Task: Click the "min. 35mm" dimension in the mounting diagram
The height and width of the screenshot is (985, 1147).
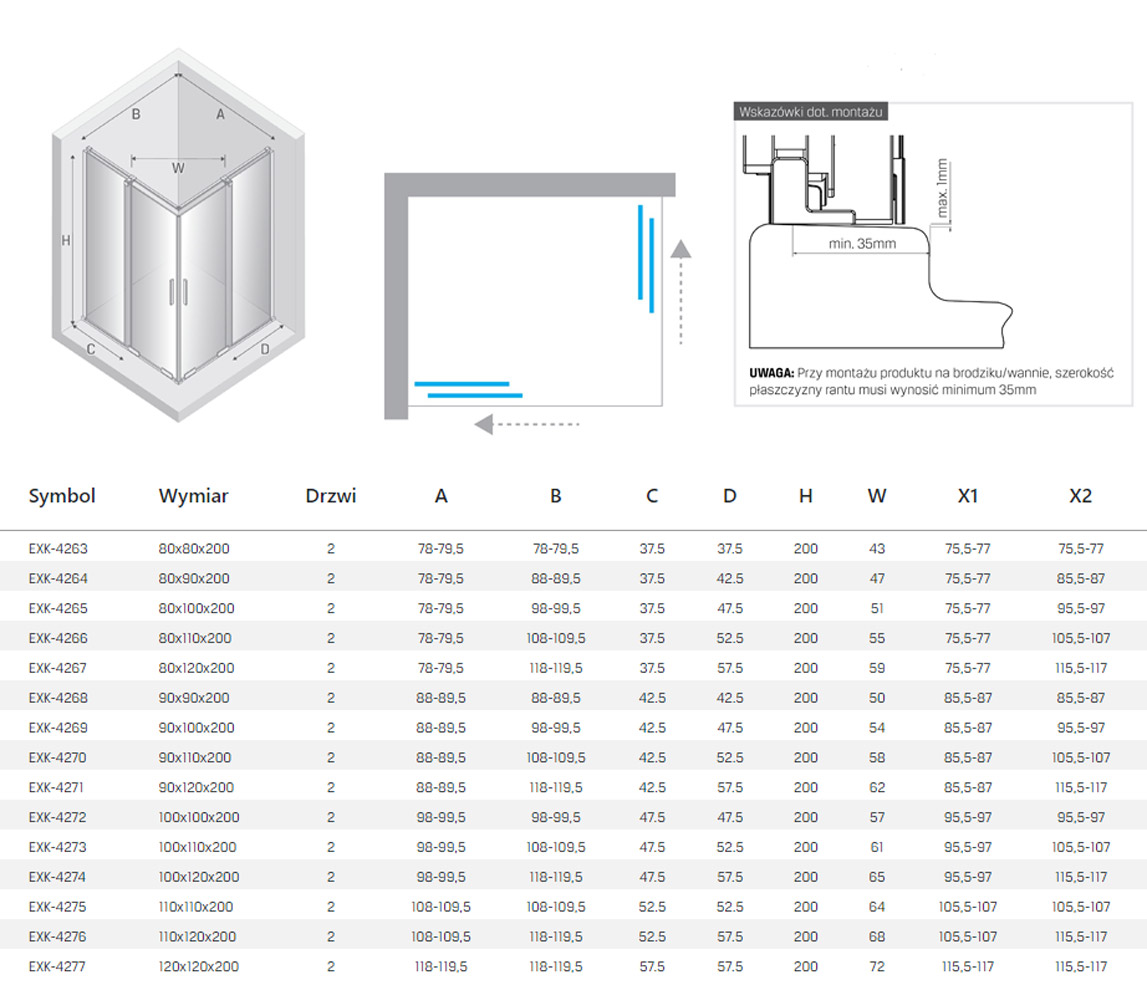Action: coord(862,244)
